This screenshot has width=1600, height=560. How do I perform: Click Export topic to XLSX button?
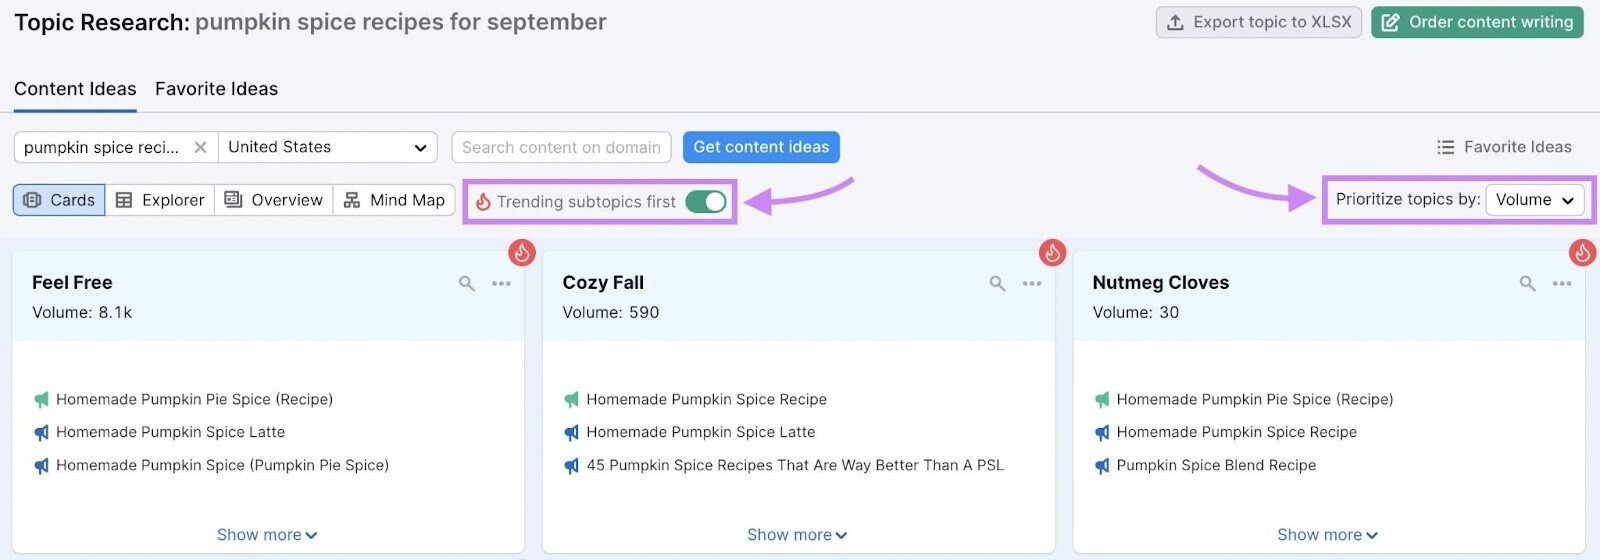[x=1258, y=22]
